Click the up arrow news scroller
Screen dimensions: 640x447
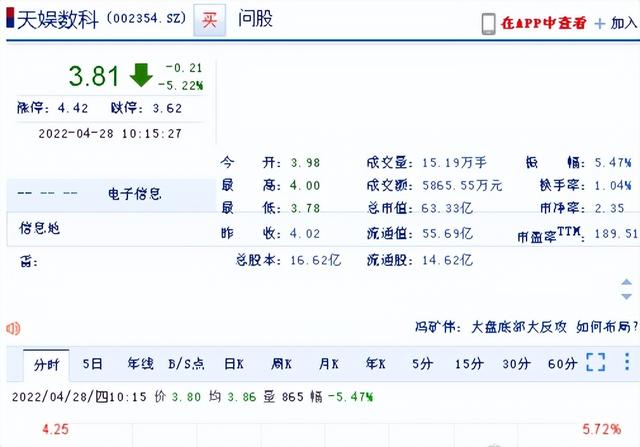[x=627, y=282]
